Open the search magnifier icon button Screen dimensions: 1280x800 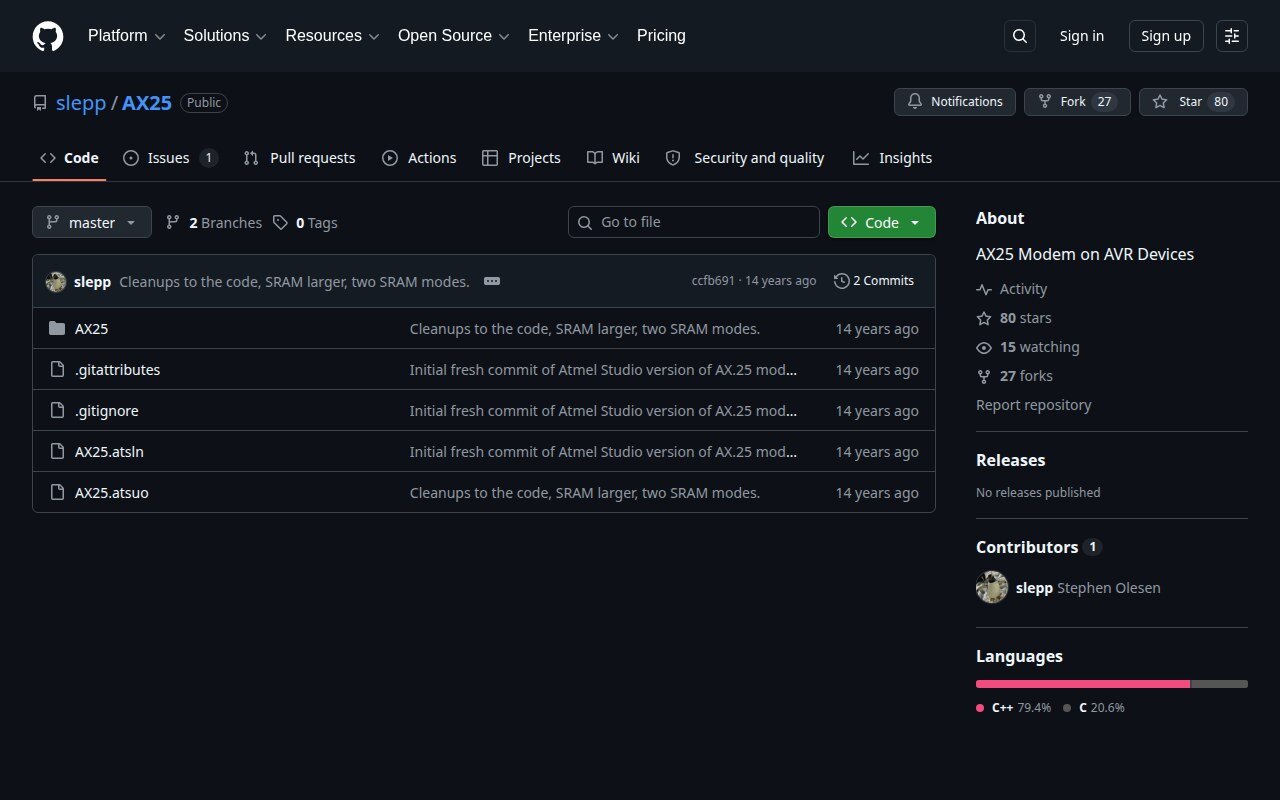[x=1020, y=36]
